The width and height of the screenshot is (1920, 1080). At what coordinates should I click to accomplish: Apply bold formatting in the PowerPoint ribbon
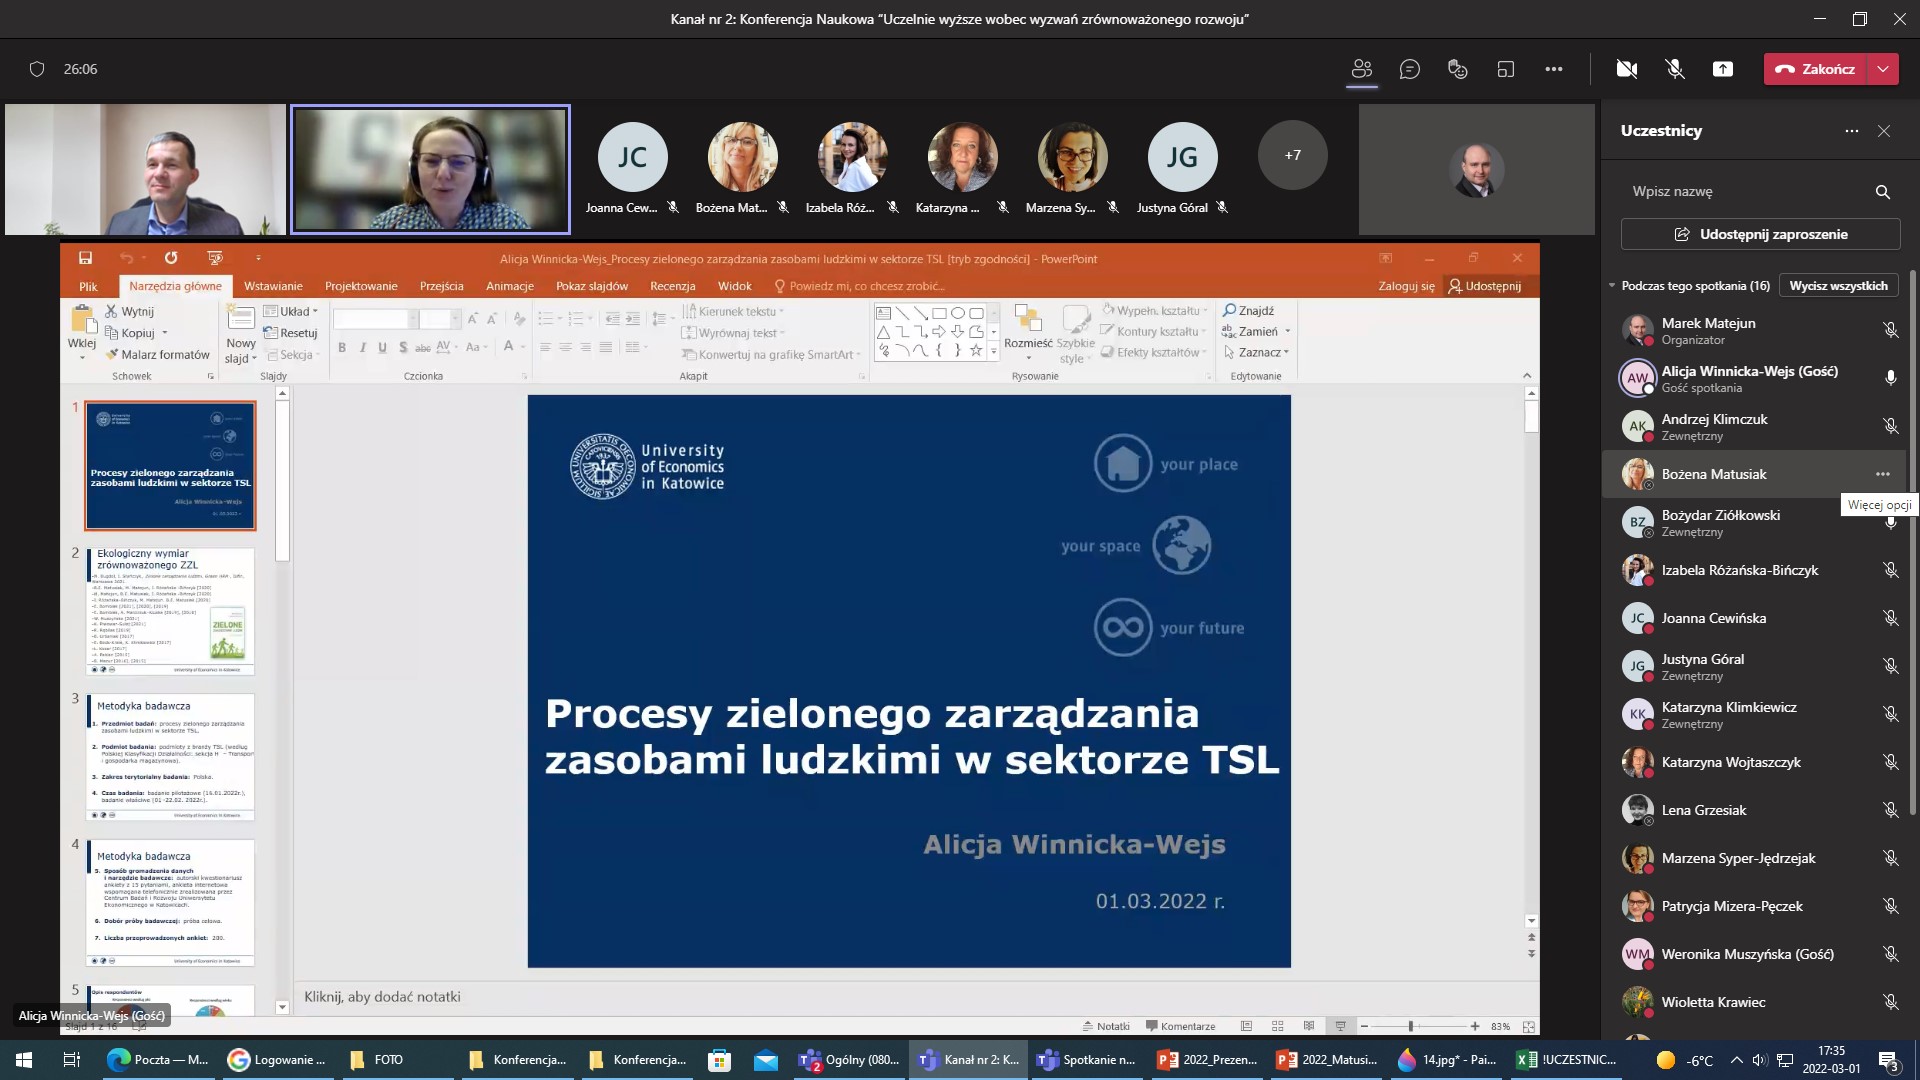coord(341,347)
